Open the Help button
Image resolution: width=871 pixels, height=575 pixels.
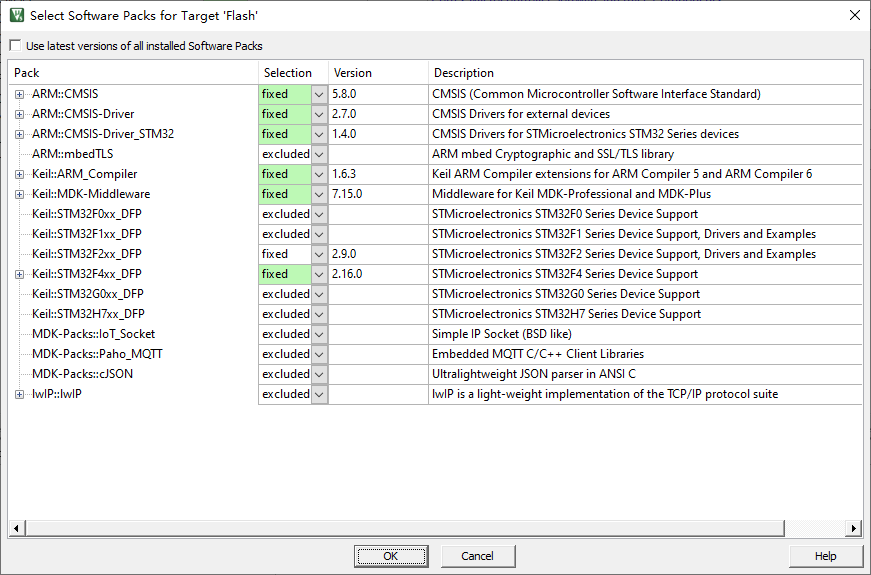click(x=825, y=556)
